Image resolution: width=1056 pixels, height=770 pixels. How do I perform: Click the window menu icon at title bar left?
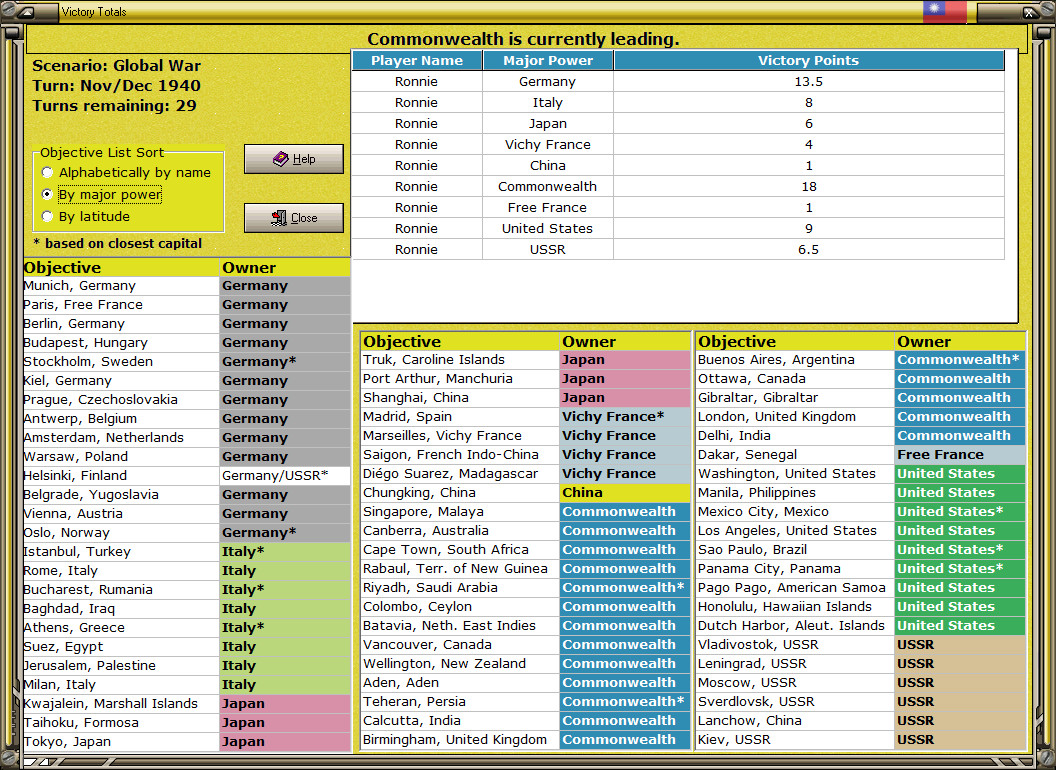click(x=26, y=11)
